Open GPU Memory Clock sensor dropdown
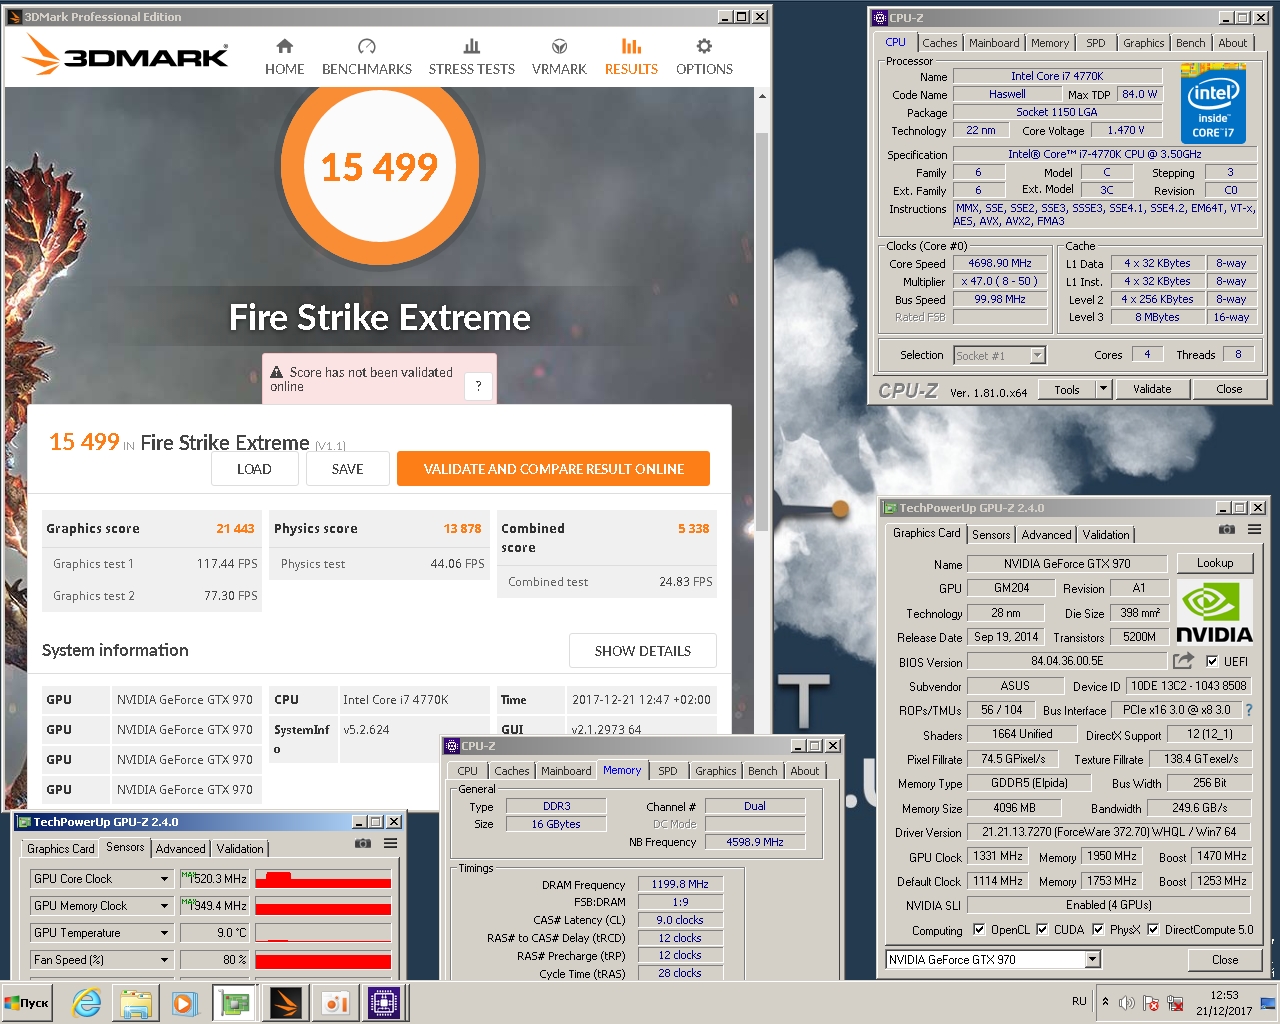The image size is (1280, 1024). point(165,906)
